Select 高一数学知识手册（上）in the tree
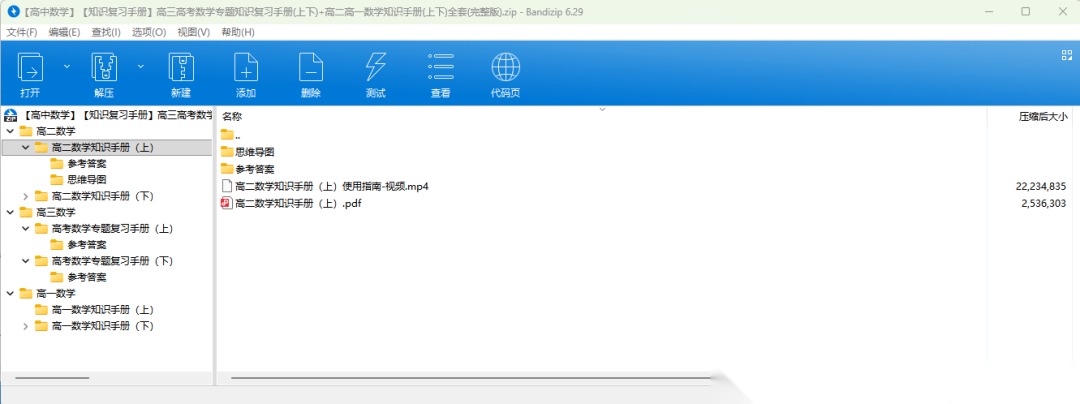 pyautogui.click(x=102, y=309)
